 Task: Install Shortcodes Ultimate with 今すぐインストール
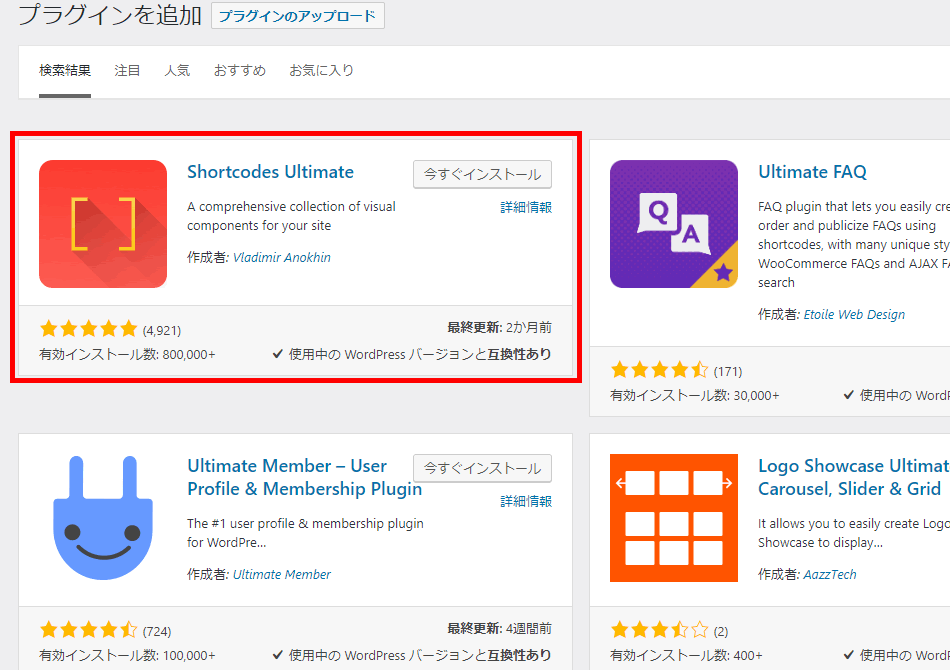click(x=482, y=174)
